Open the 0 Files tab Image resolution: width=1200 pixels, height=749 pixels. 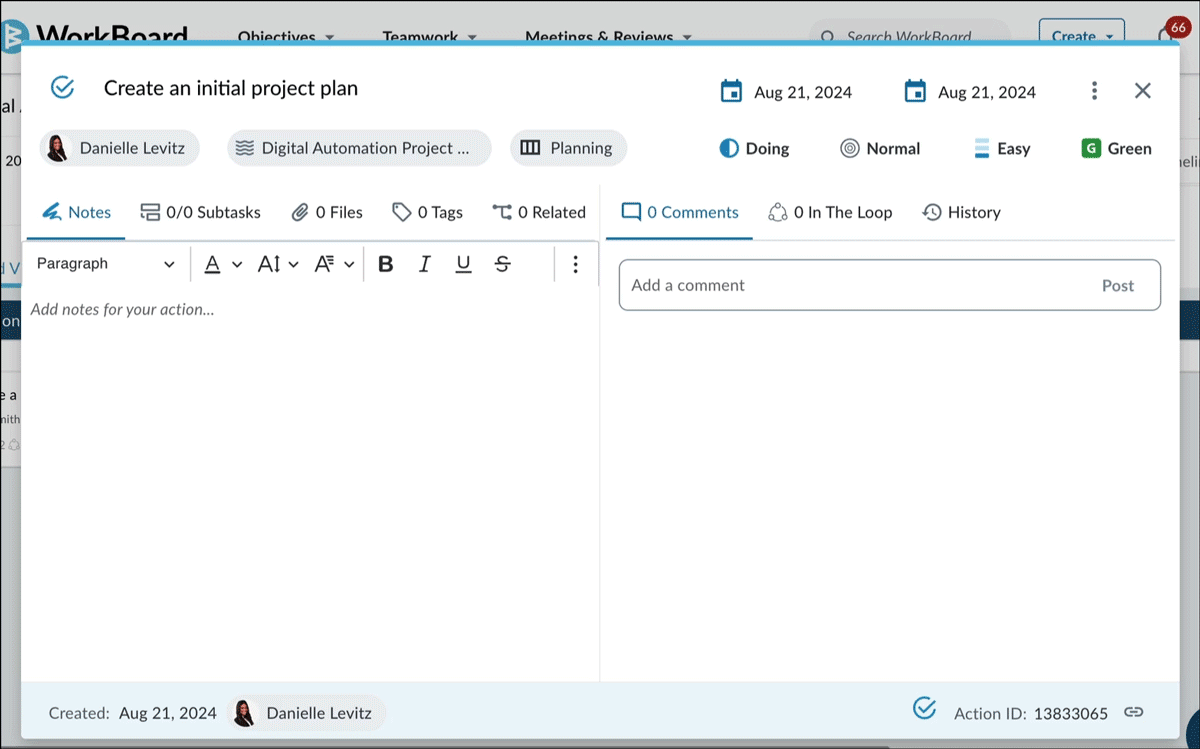pyautogui.click(x=326, y=212)
